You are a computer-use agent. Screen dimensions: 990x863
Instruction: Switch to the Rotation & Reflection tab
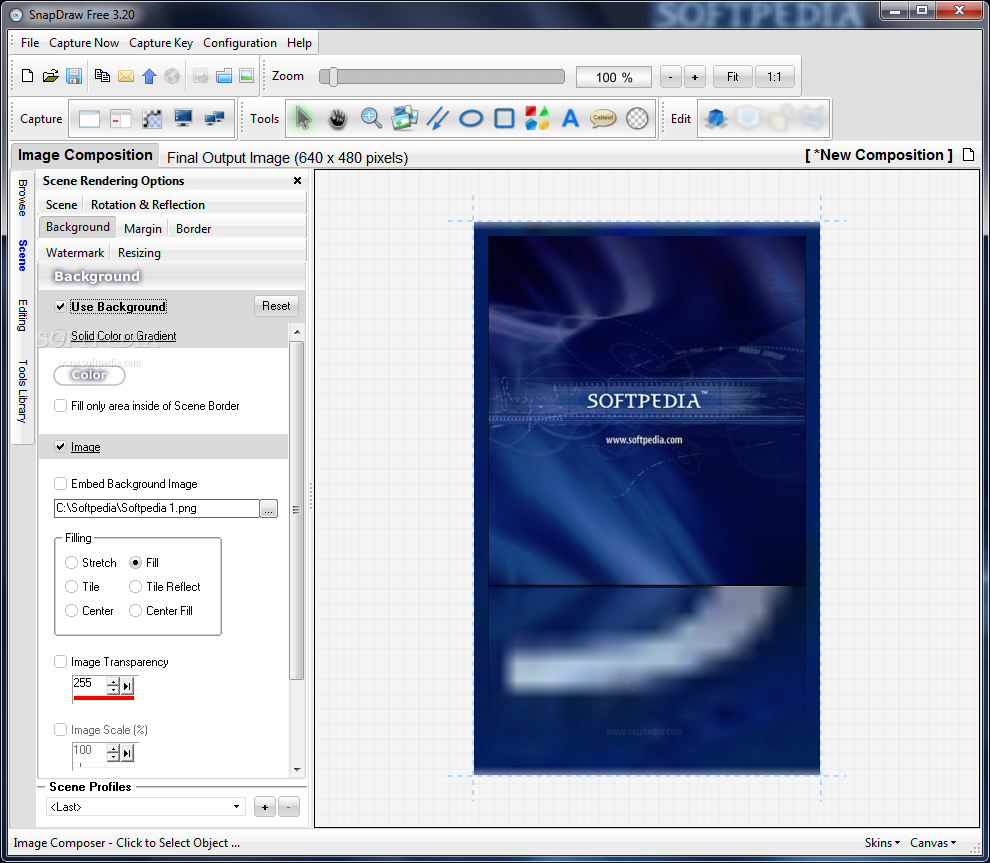pyautogui.click(x=148, y=205)
